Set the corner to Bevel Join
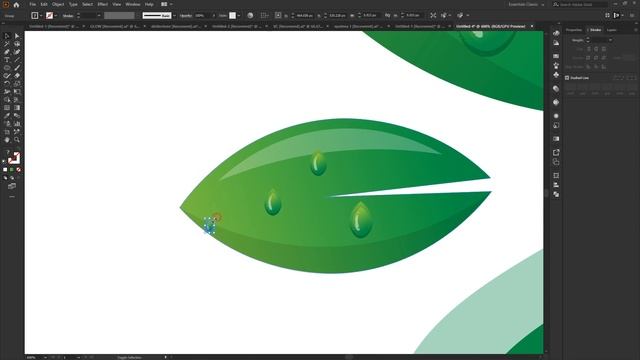 point(604,58)
